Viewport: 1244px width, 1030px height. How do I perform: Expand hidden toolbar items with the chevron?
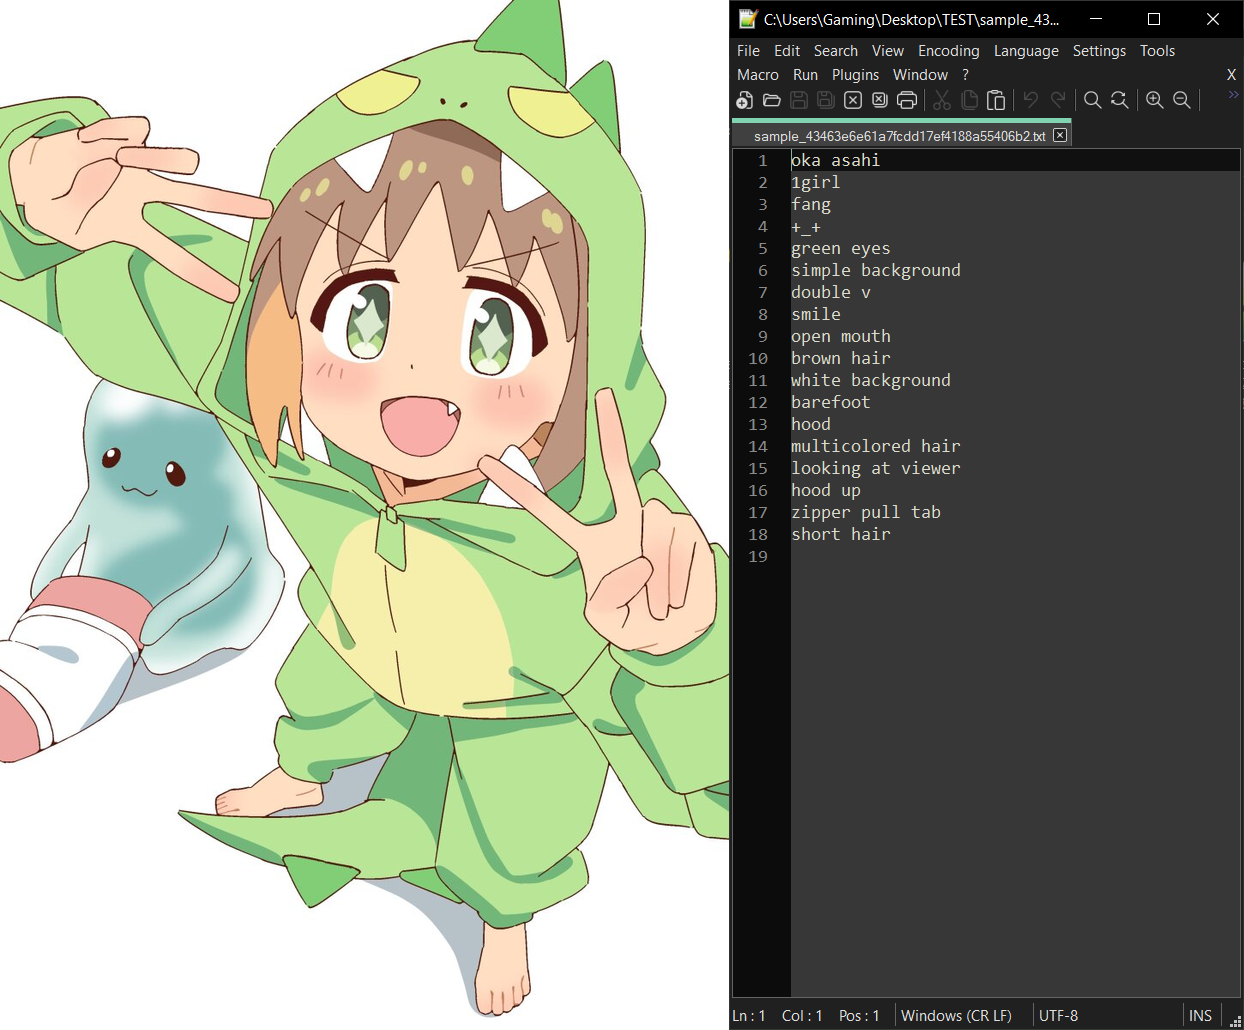(1233, 95)
